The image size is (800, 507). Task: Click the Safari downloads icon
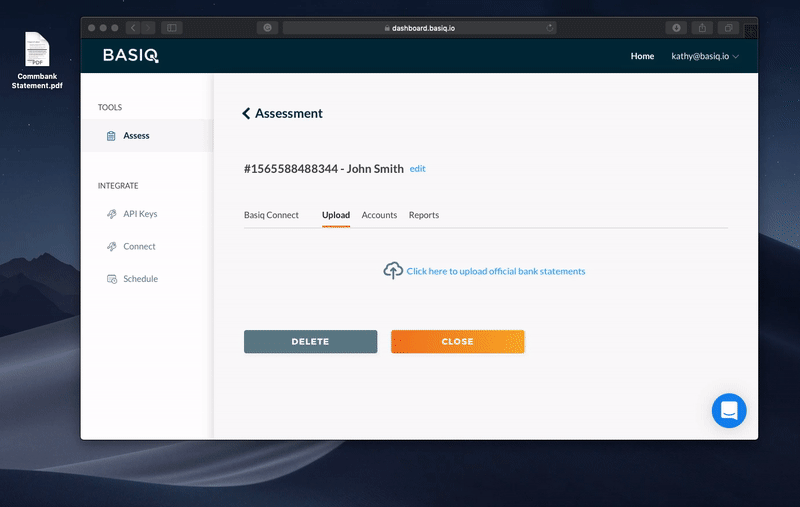(x=676, y=28)
